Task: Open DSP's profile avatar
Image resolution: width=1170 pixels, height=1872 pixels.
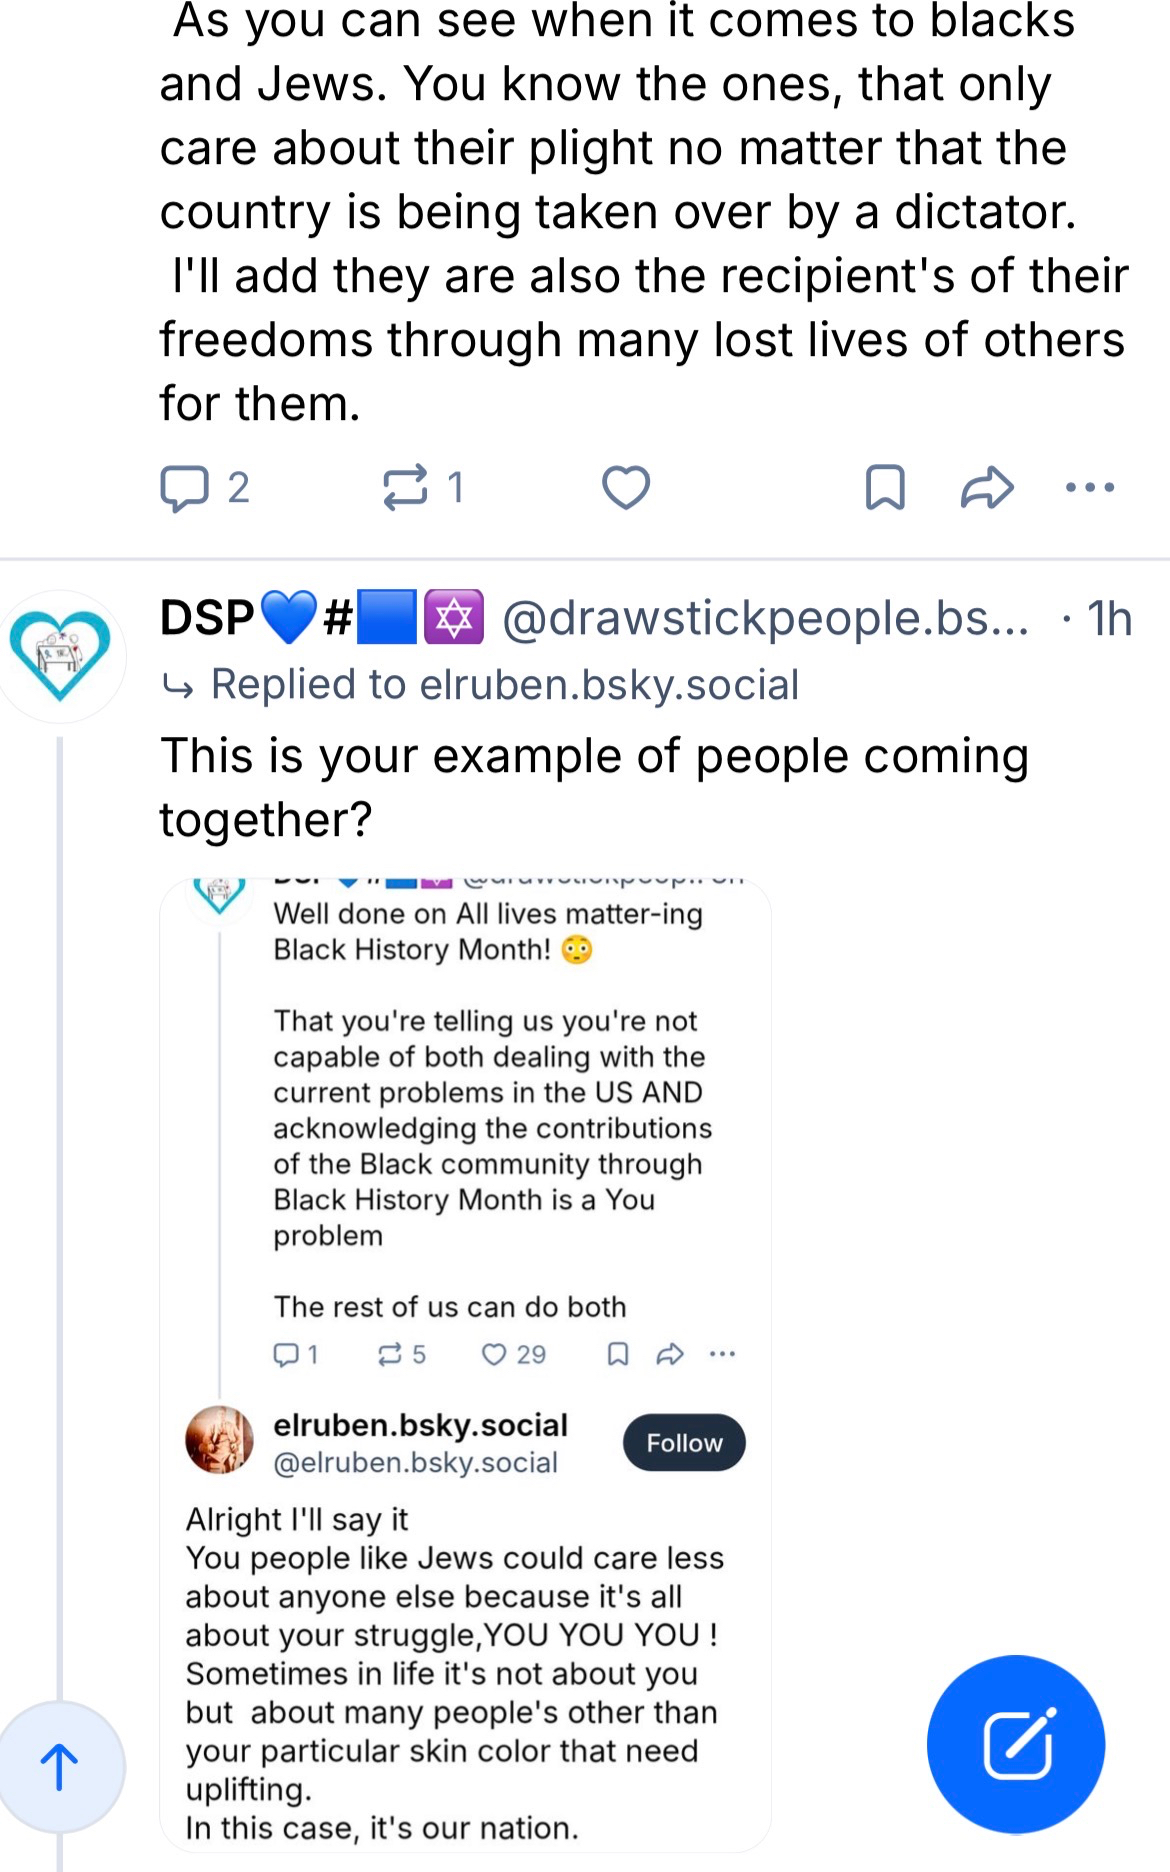Action: click(60, 656)
